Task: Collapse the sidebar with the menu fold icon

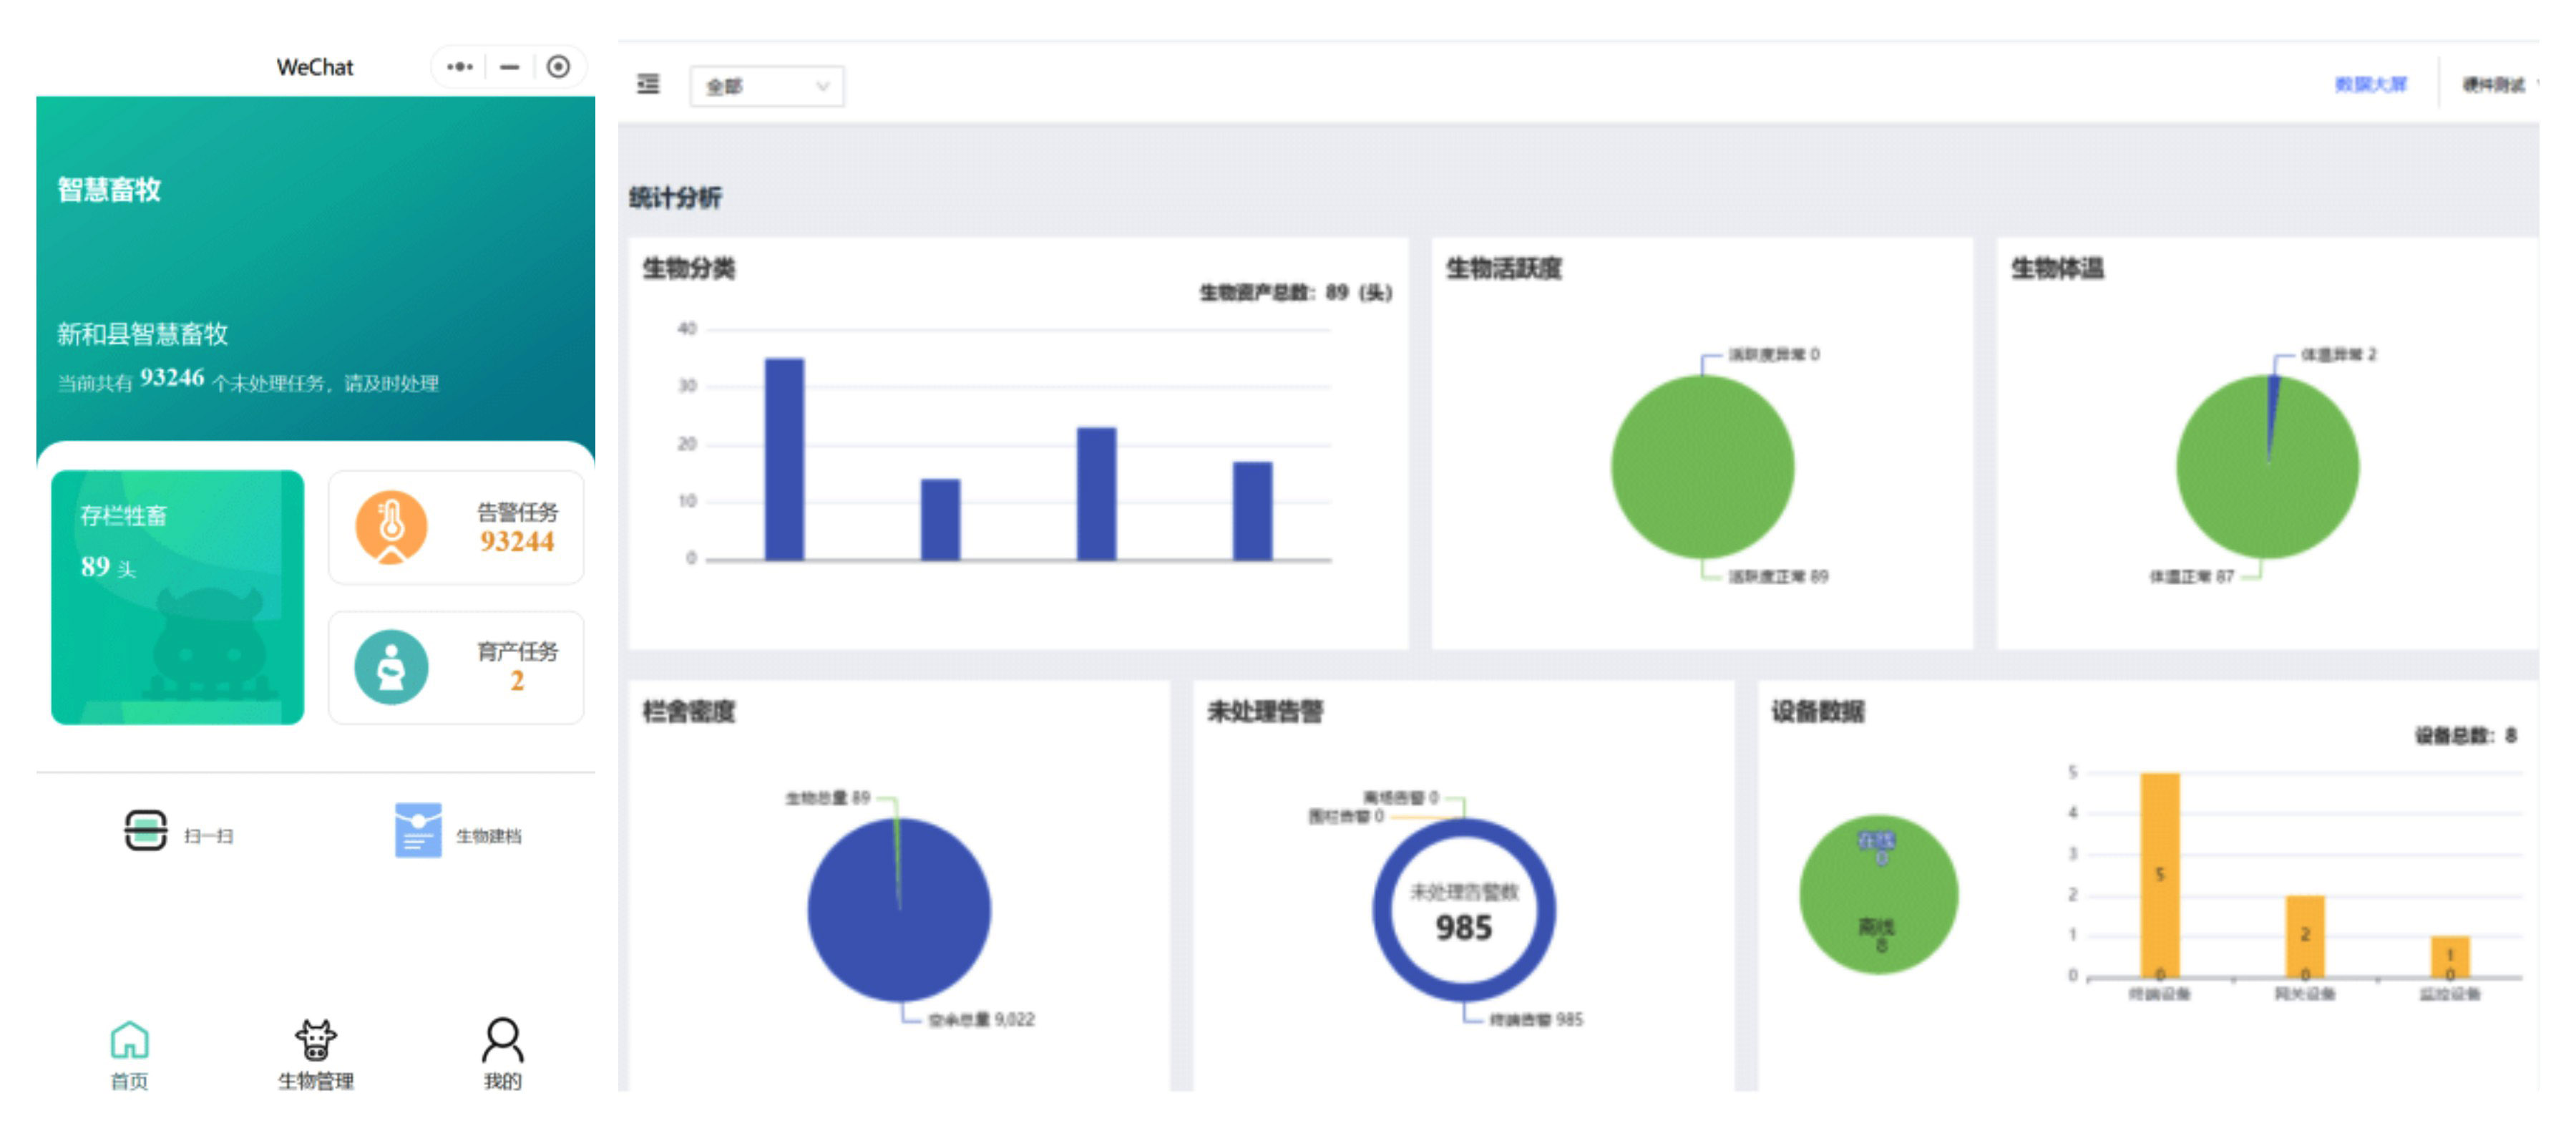Action: coord(648,84)
